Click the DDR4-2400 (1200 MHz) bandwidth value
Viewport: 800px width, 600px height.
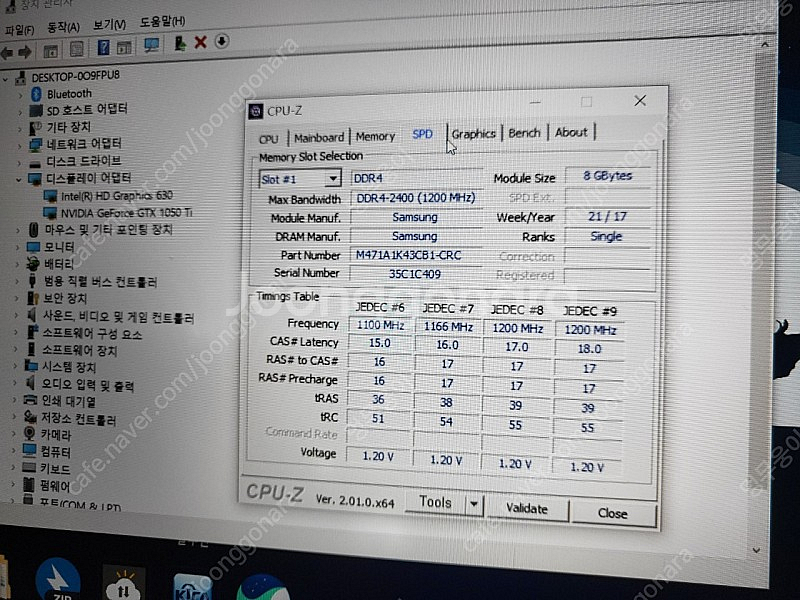click(416, 198)
